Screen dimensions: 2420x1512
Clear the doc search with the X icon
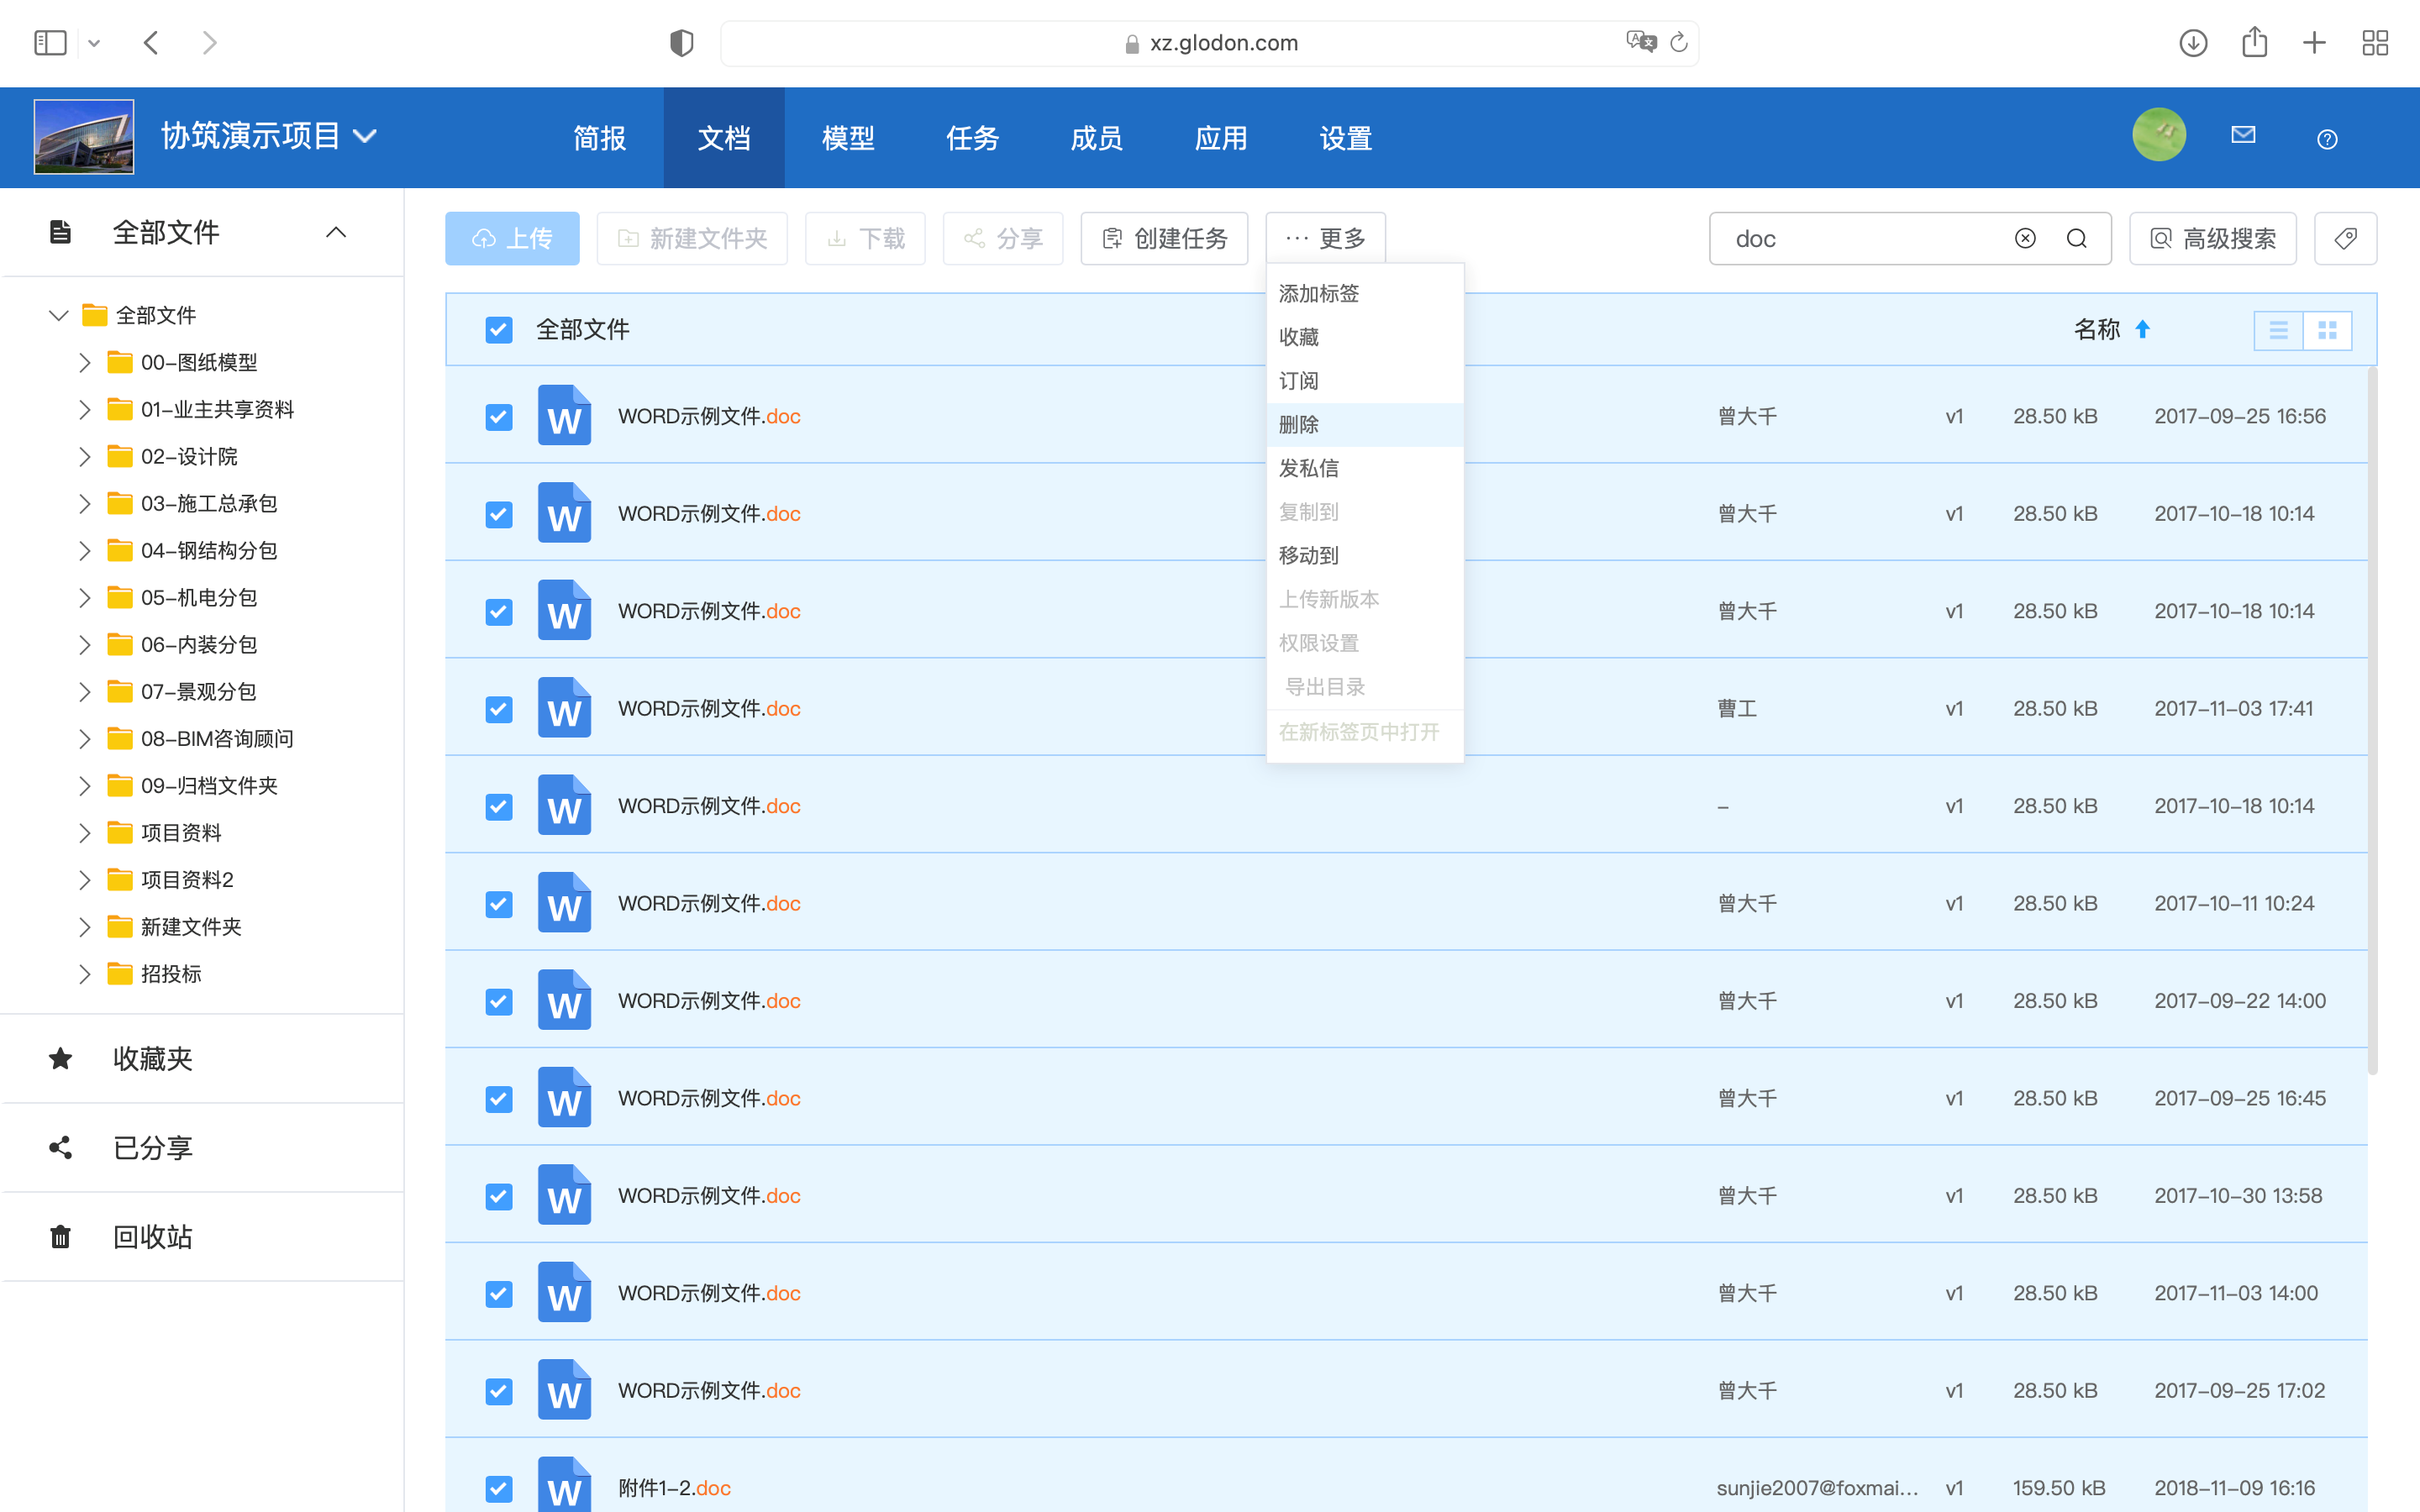click(2026, 238)
